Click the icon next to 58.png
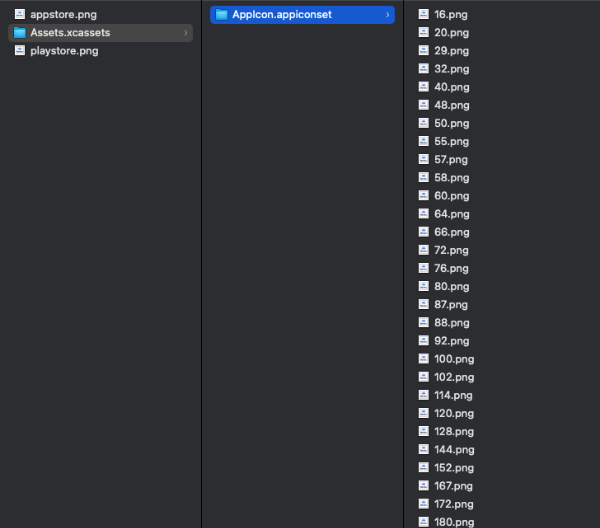 click(x=424, y=178)
